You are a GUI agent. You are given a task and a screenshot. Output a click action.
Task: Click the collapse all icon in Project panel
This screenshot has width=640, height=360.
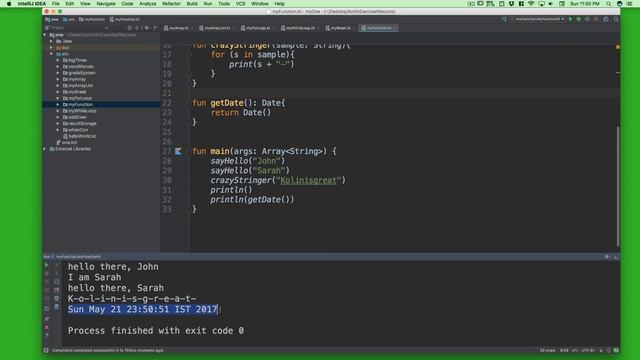click(x=137, y=28)
